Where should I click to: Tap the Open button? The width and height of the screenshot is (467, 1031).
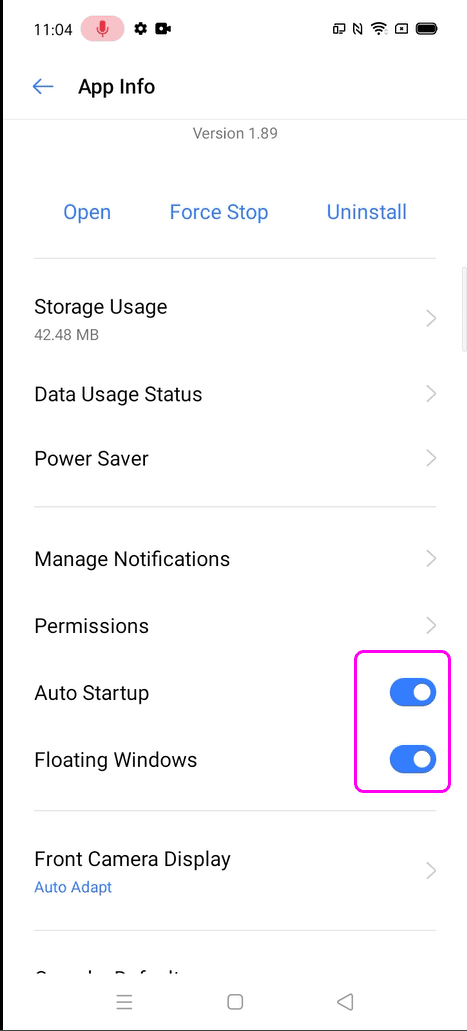(x=87, y=212)
